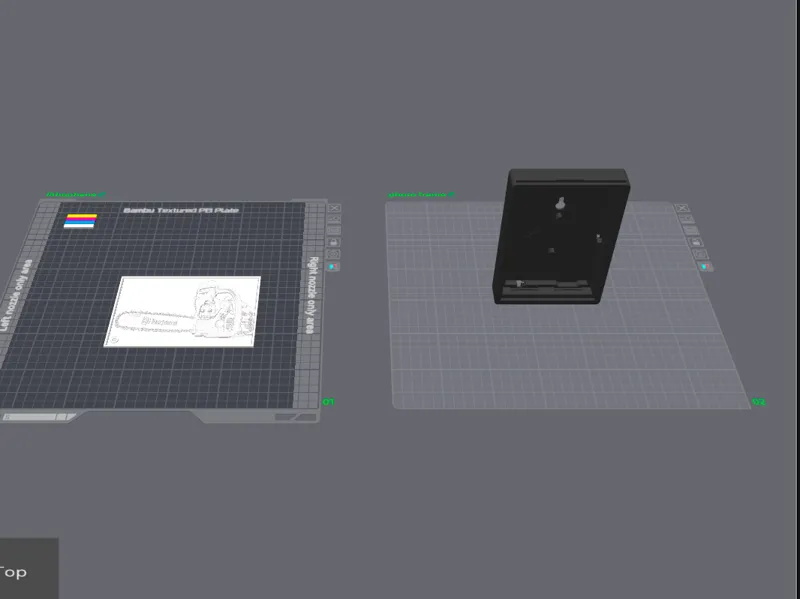The width and height of the screenshot is (800, 599).
Task: Arrange objects on plate 01 icon
Action: point(334,231)
